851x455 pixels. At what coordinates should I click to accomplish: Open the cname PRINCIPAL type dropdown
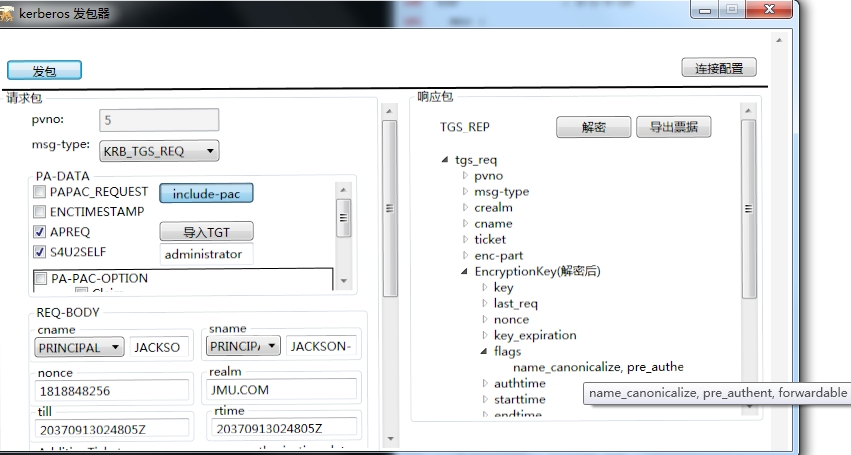[x=80, y=347]
